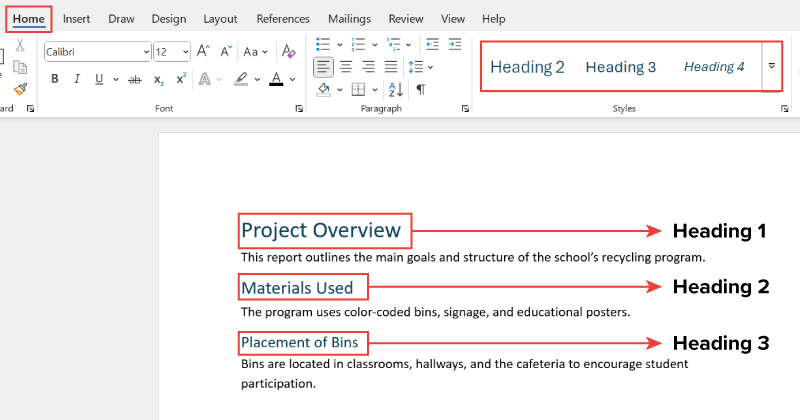The image size is (800, 420).
Task: Open the Font dialog launcher
Action: click(x=299, y=108)
